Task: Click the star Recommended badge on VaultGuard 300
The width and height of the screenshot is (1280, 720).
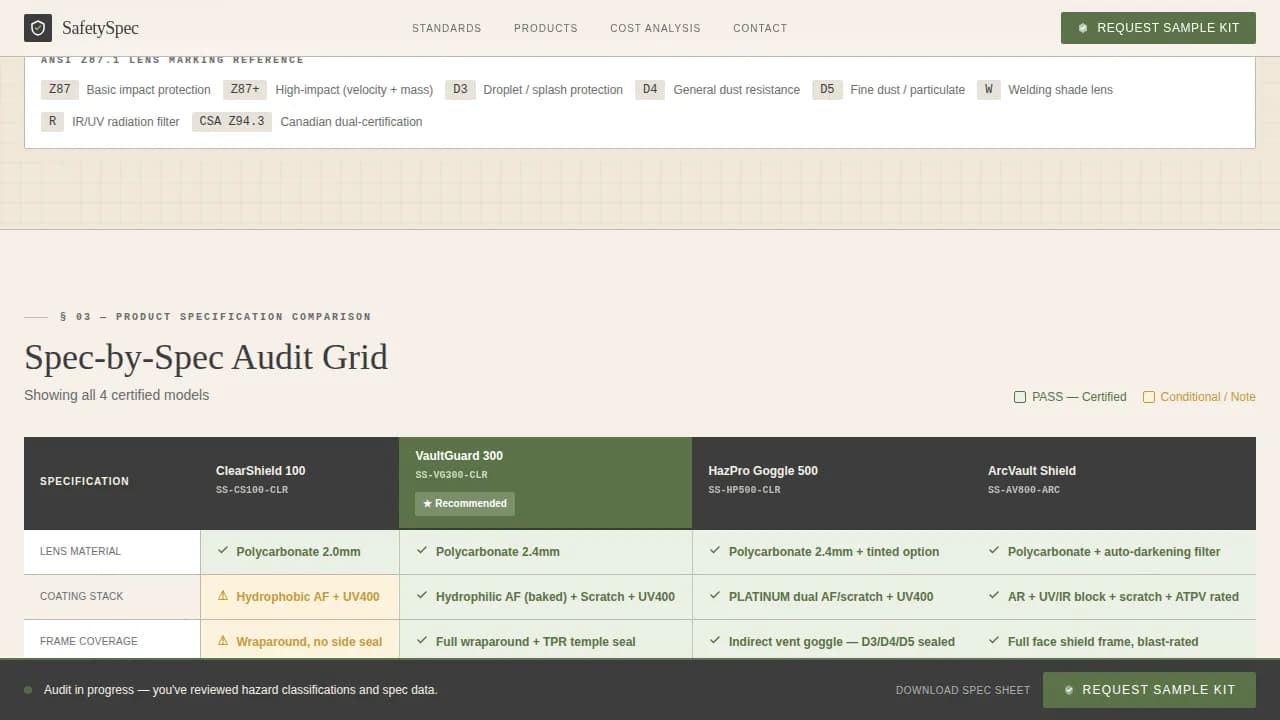Action: [465, 503]
